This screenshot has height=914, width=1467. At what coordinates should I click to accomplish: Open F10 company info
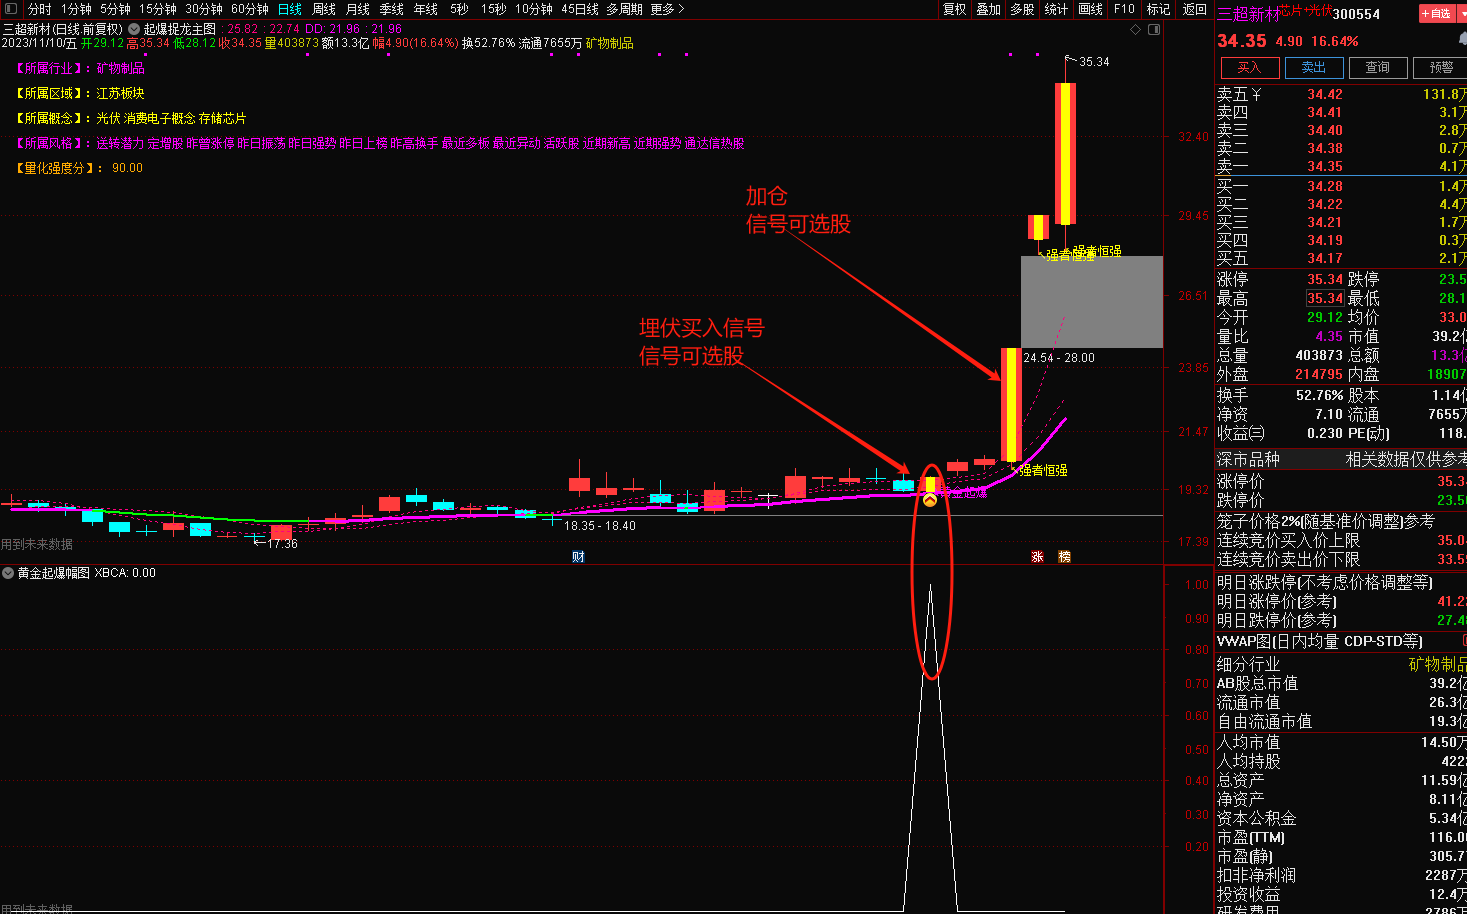tap(1124, 9)
